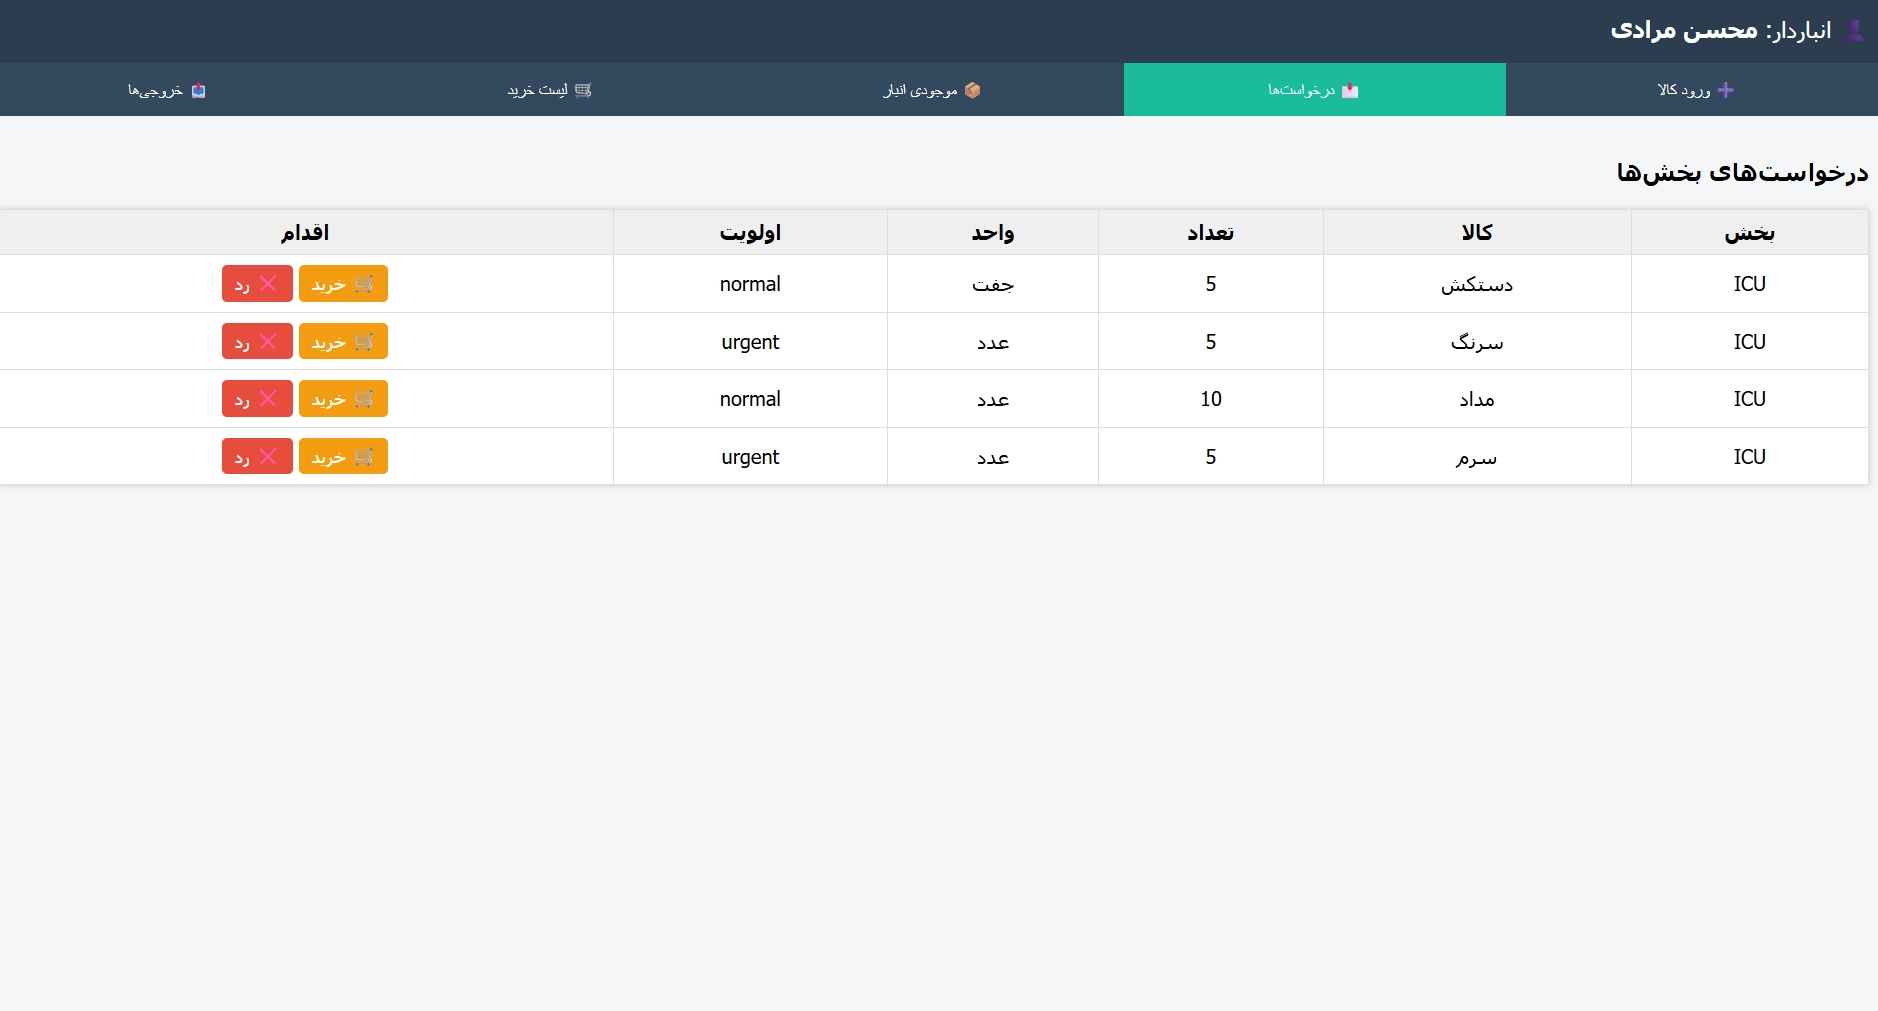Reject the سرنگ request
The height and width of the screenshot is (1011, 1878).
tap(257, 342)
